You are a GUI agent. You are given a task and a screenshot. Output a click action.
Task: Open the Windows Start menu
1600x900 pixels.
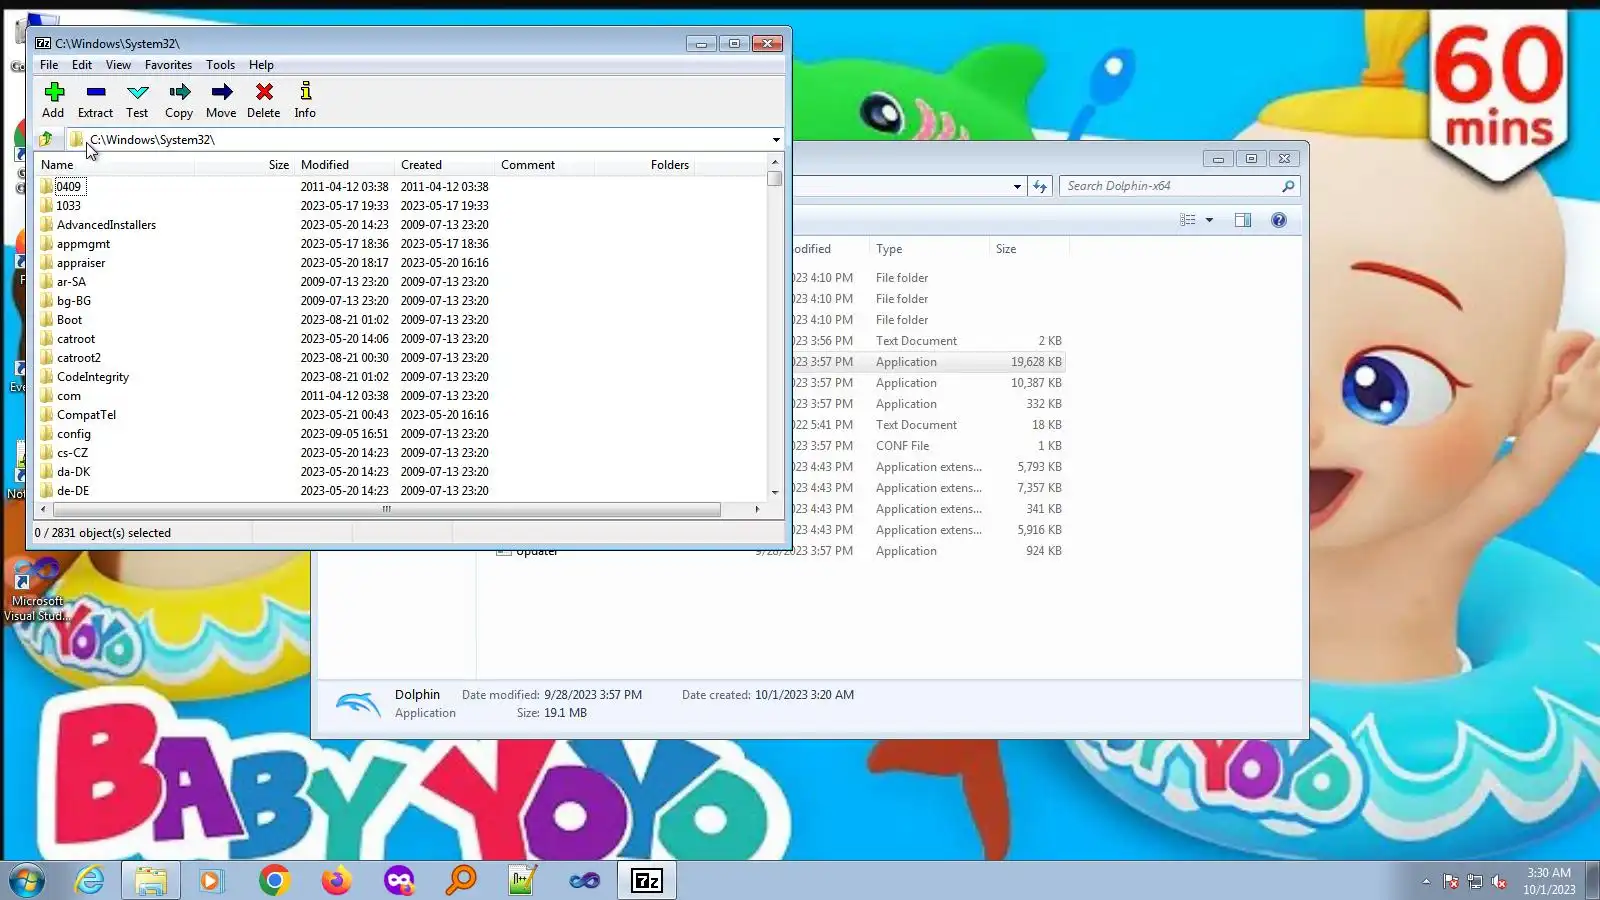coord(27,881)
